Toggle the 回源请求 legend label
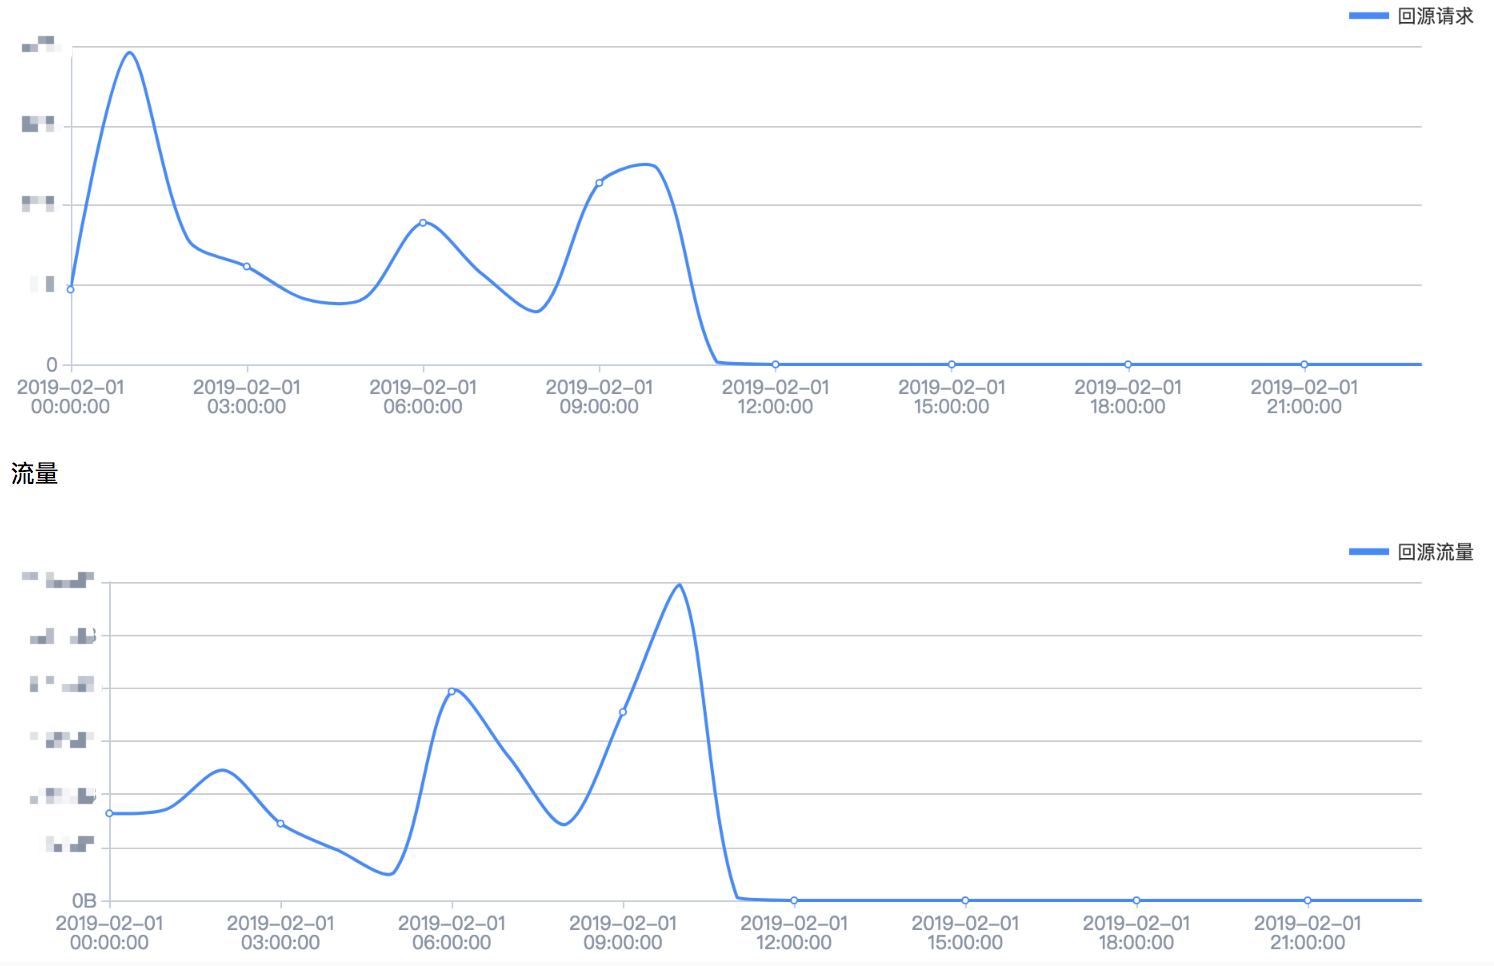Screen dimensions: 1494x966 coord(1435,16)
